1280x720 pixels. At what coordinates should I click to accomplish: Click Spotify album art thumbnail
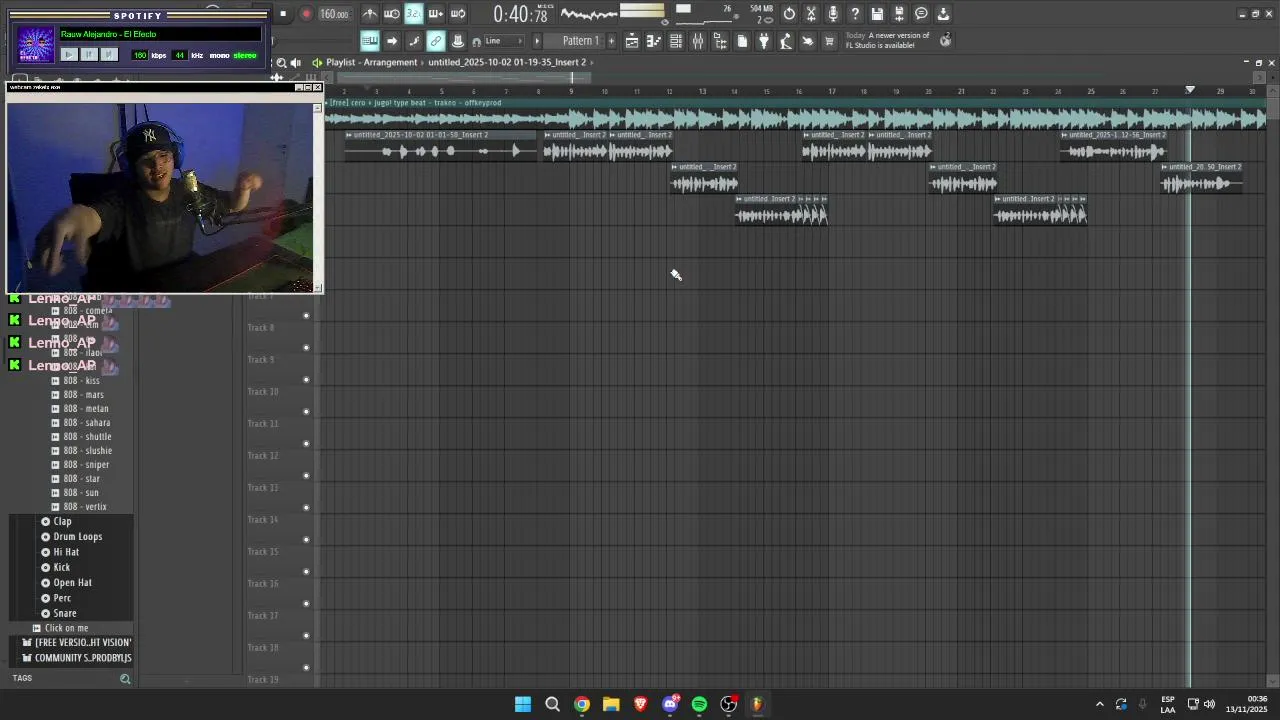pyautogui.click(x=35, y=45)
